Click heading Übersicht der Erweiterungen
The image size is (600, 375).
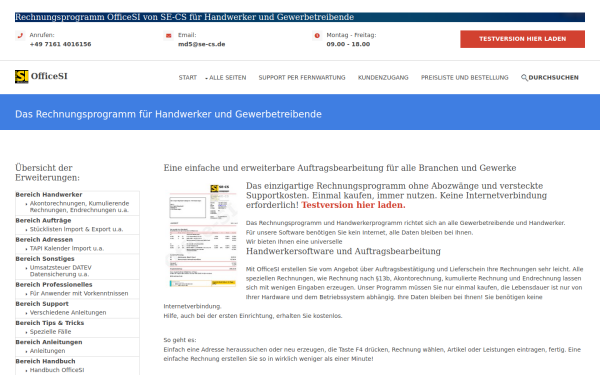coord(47,173)
